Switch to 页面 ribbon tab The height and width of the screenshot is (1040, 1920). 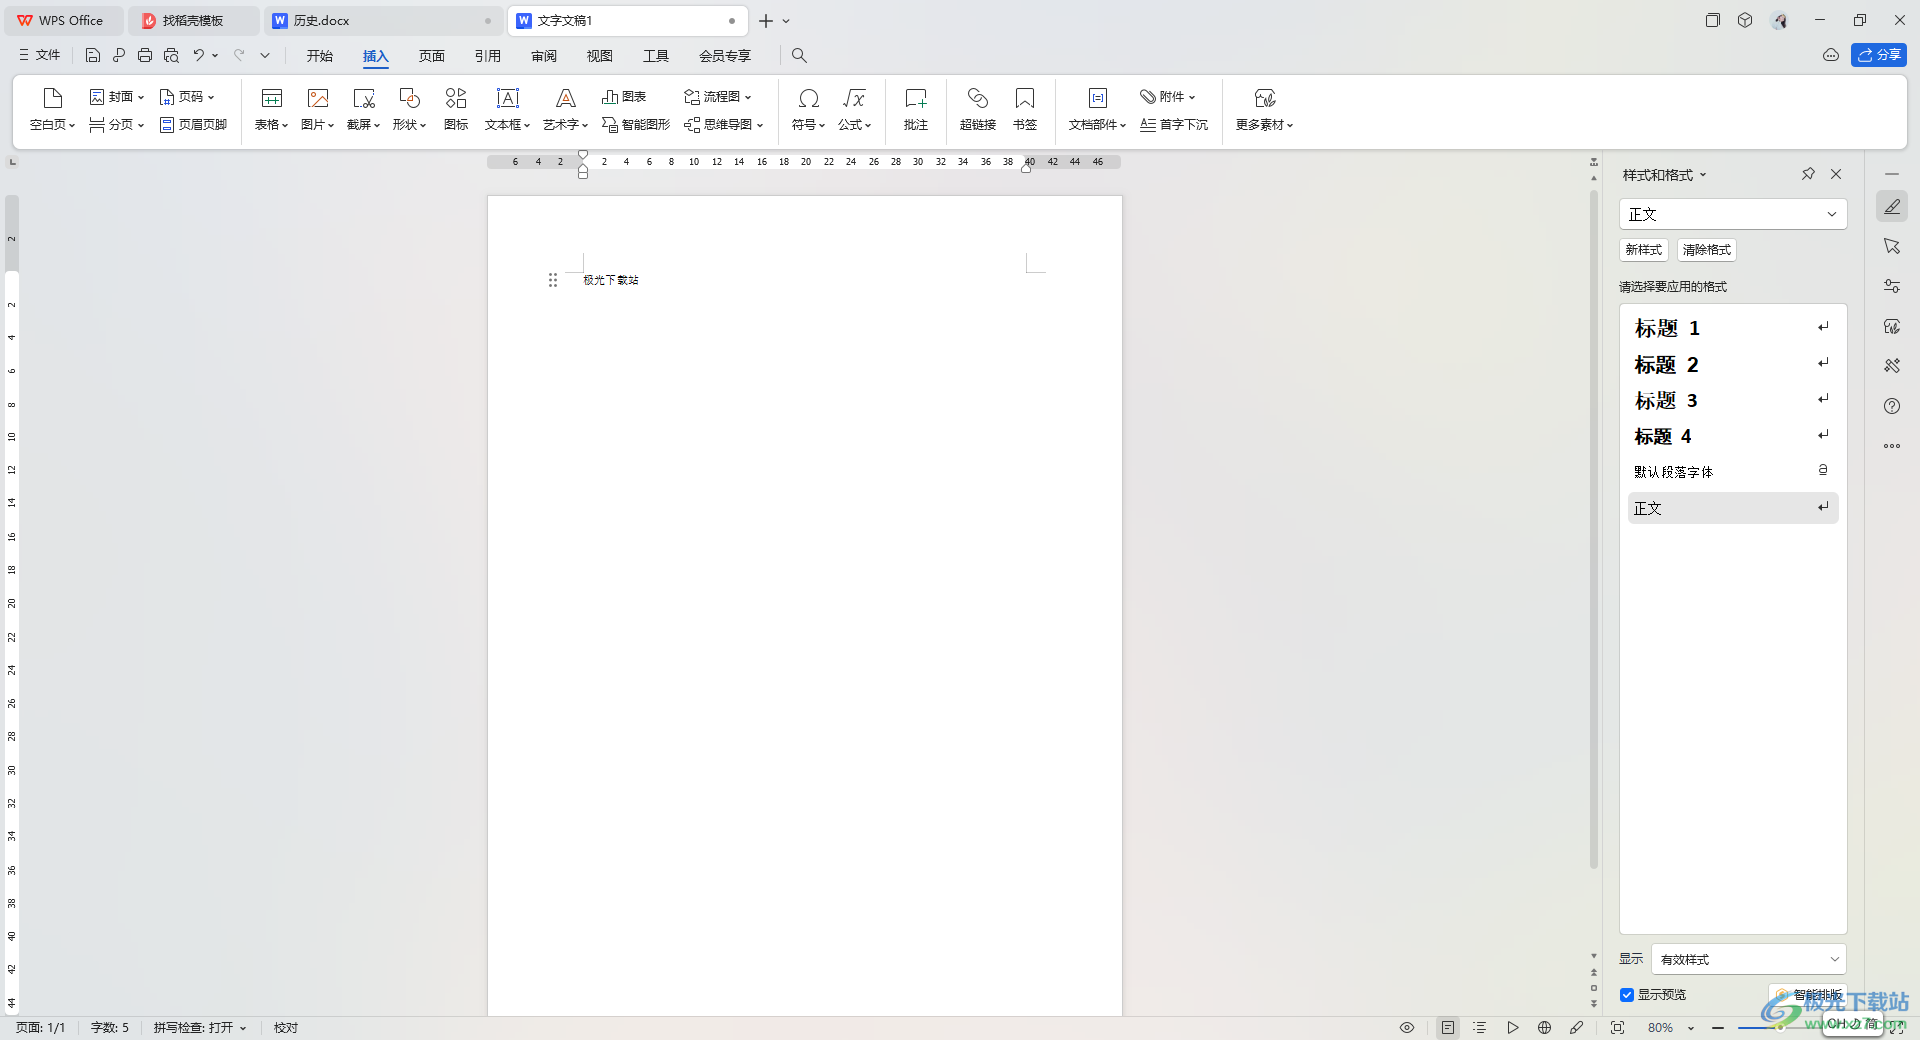tap(432, 56)
